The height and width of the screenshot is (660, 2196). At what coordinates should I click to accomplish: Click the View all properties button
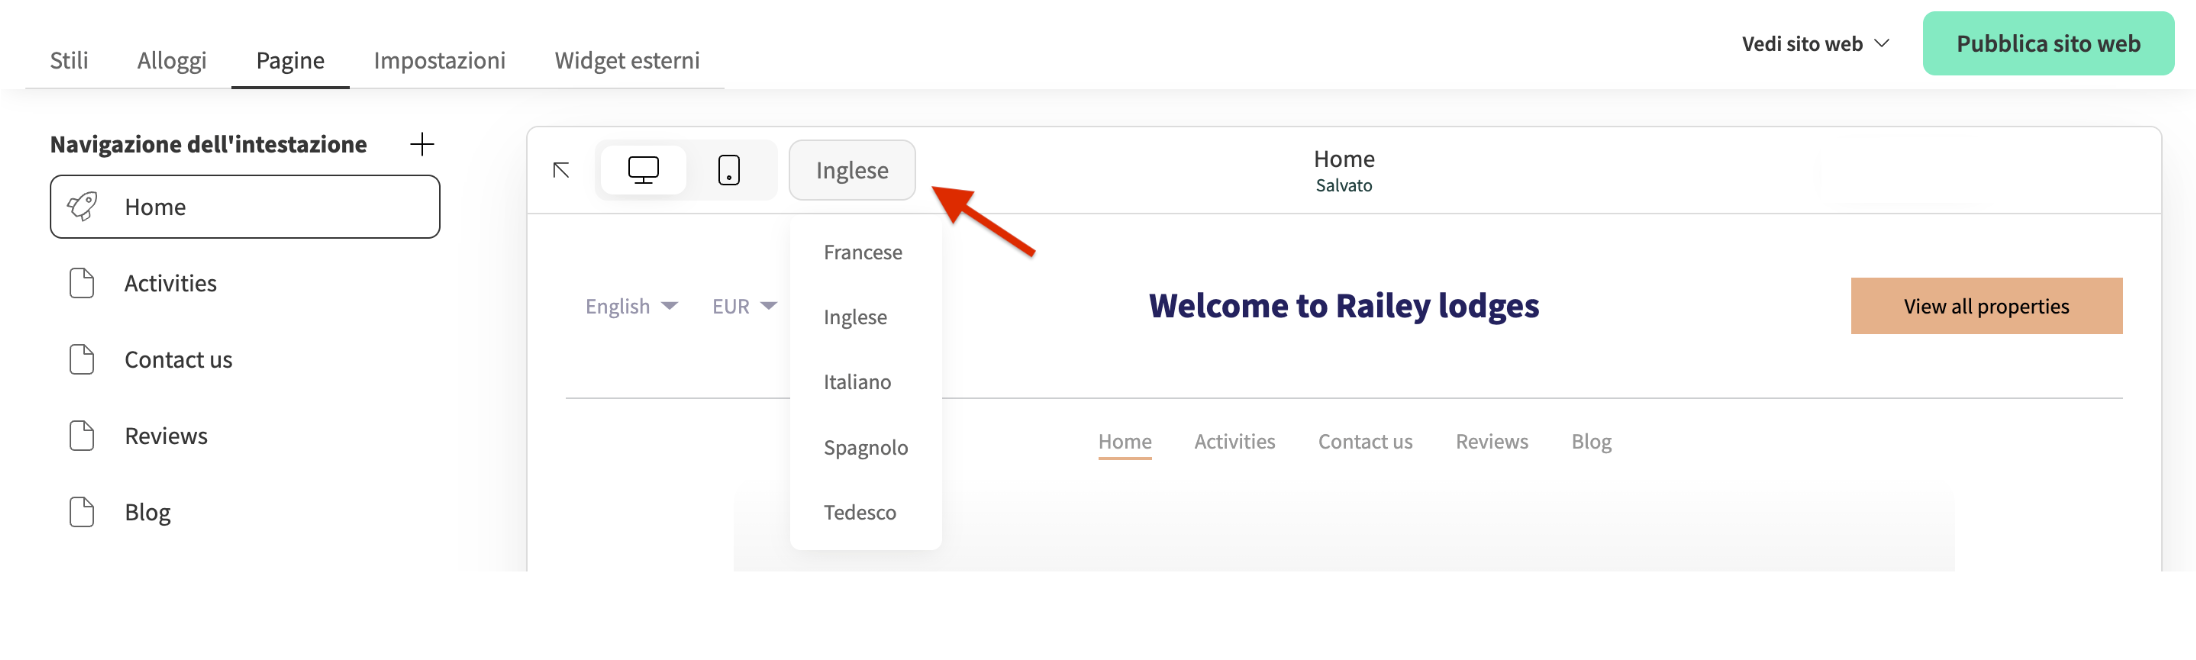pyautogui.click(x=1986, y=306)
